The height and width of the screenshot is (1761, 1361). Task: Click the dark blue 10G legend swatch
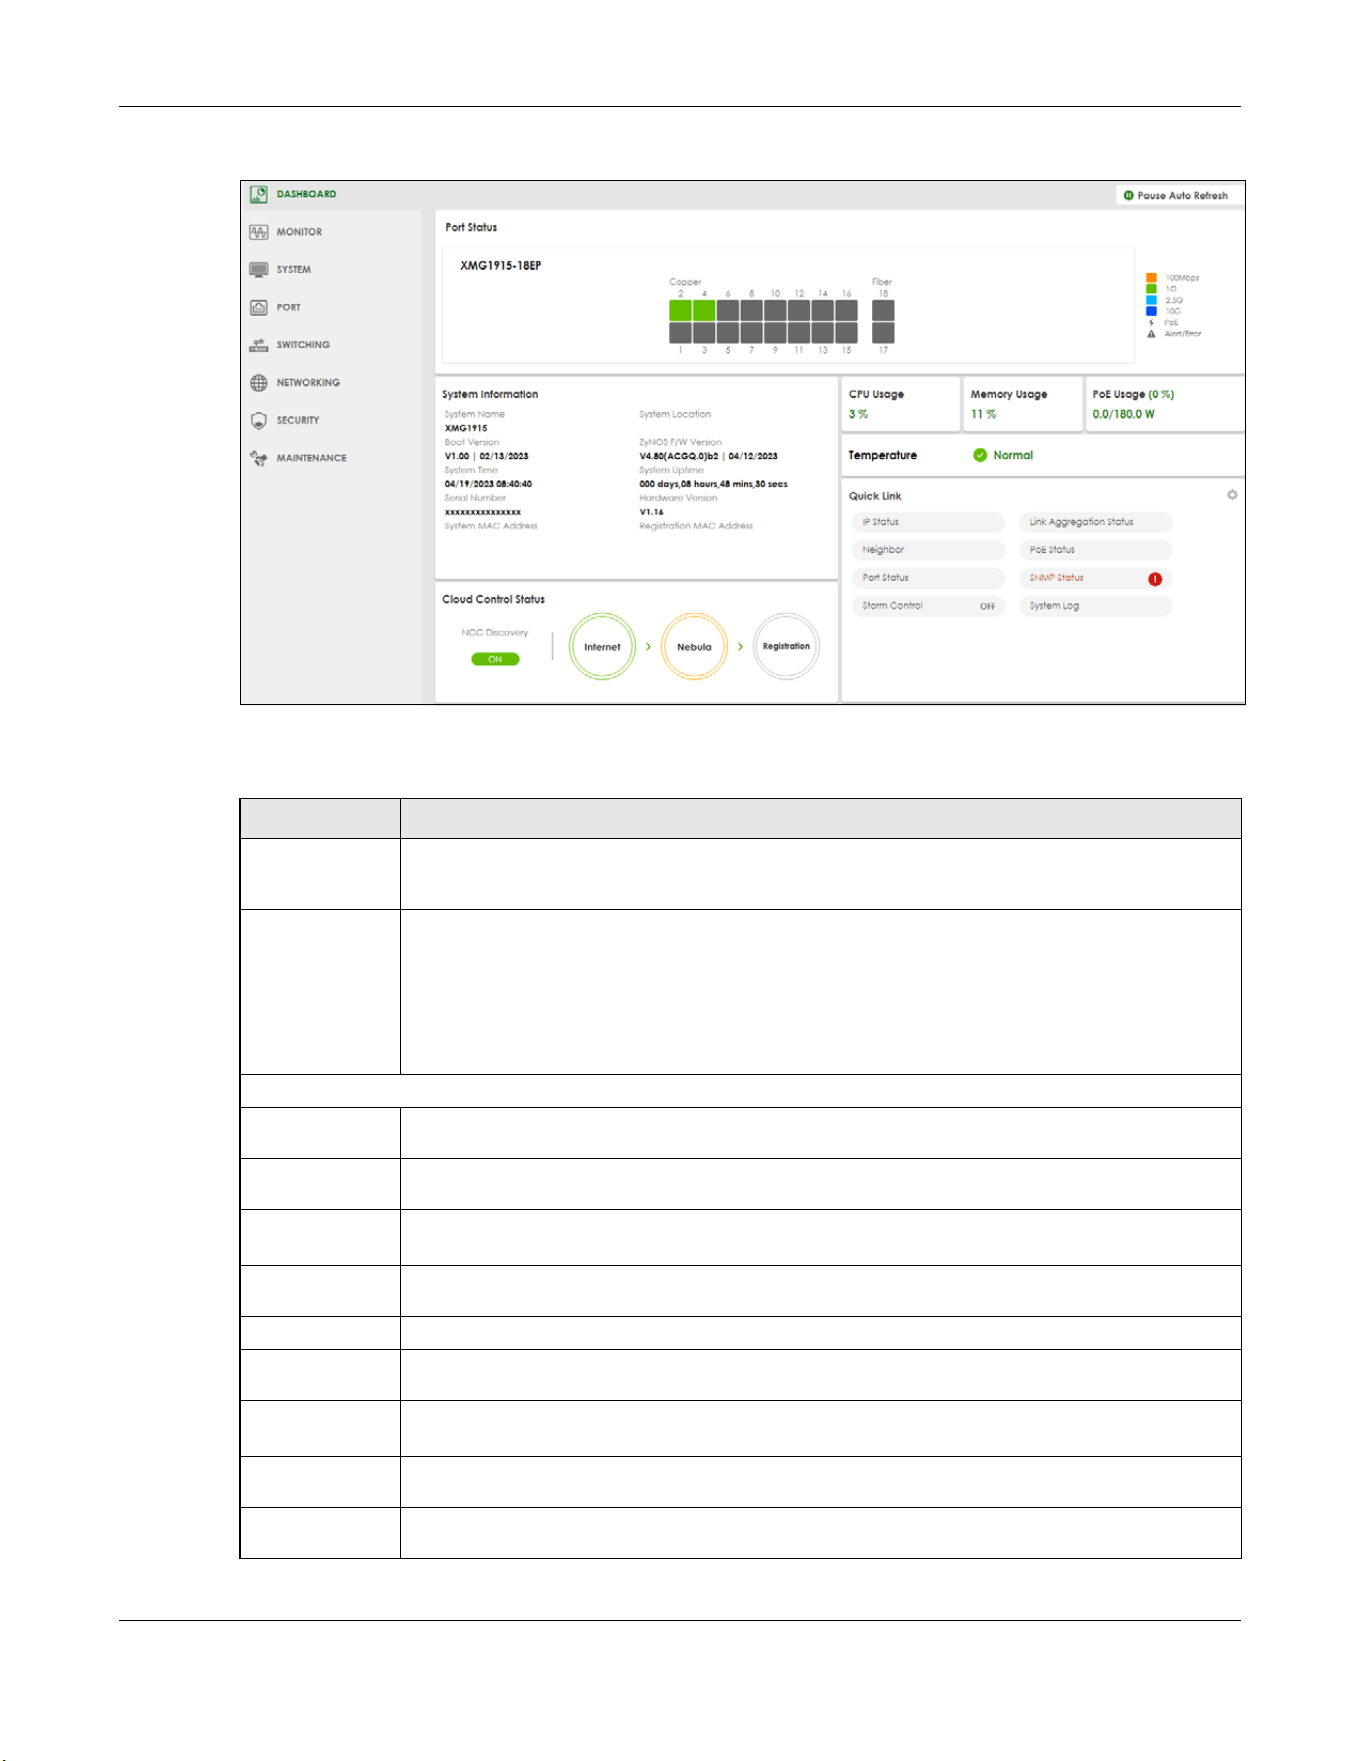tap(1151, 311)
